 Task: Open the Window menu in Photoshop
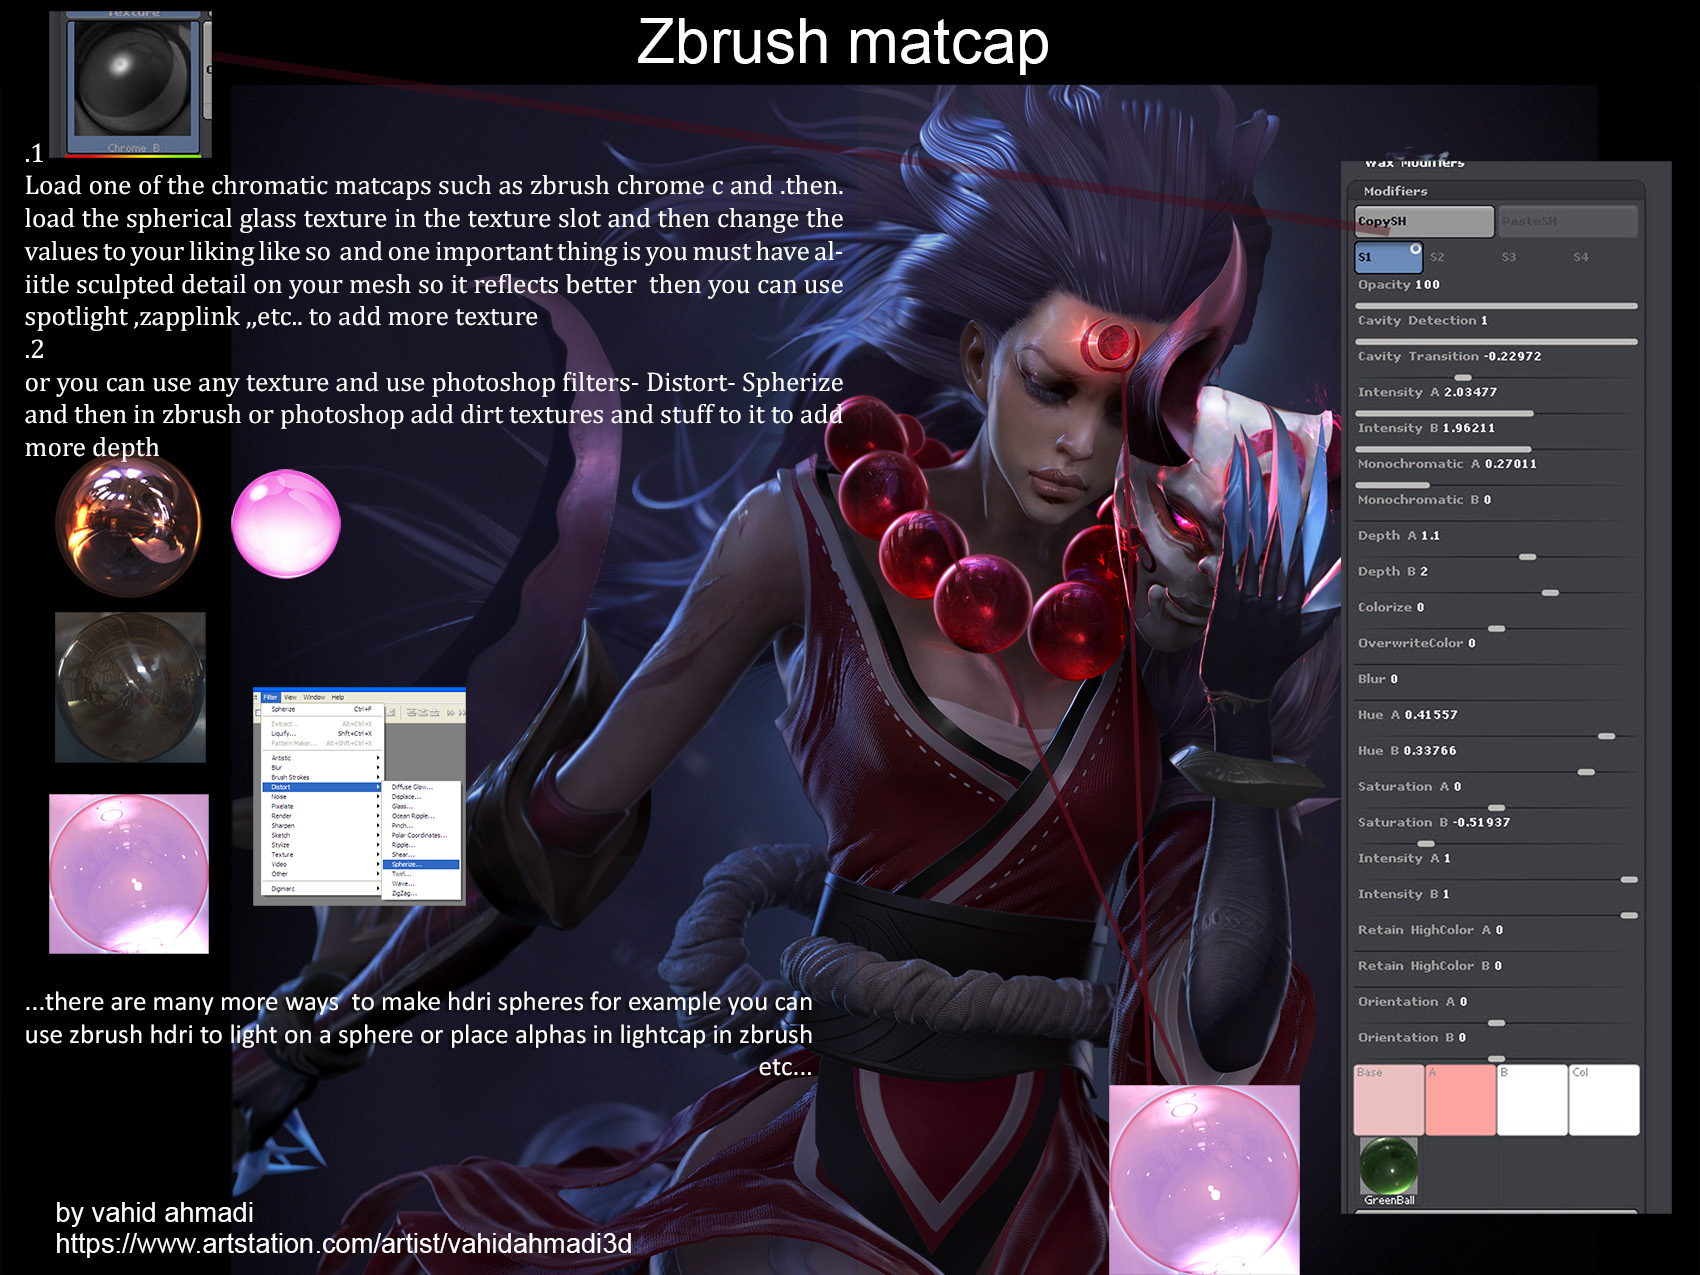[314, 697]
